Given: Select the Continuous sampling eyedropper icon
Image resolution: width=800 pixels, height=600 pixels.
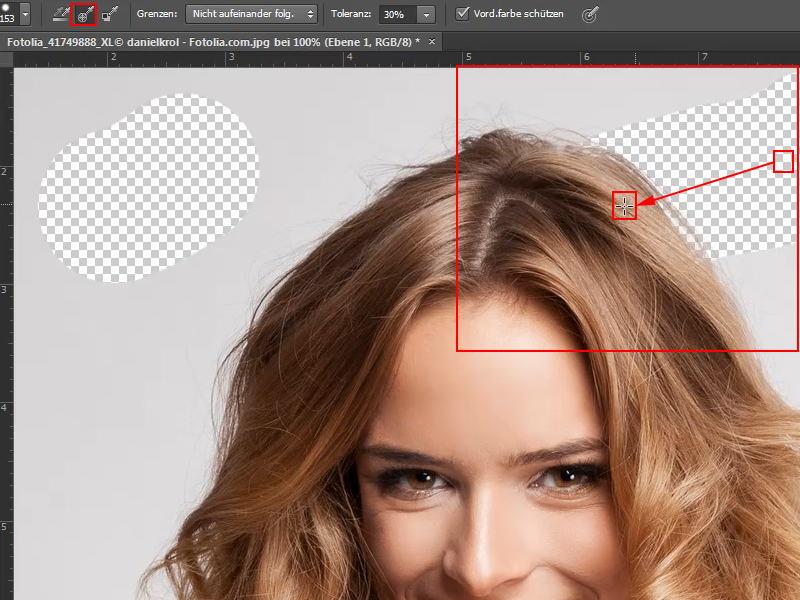Looking at the screenshot, I should pos(61,15).
